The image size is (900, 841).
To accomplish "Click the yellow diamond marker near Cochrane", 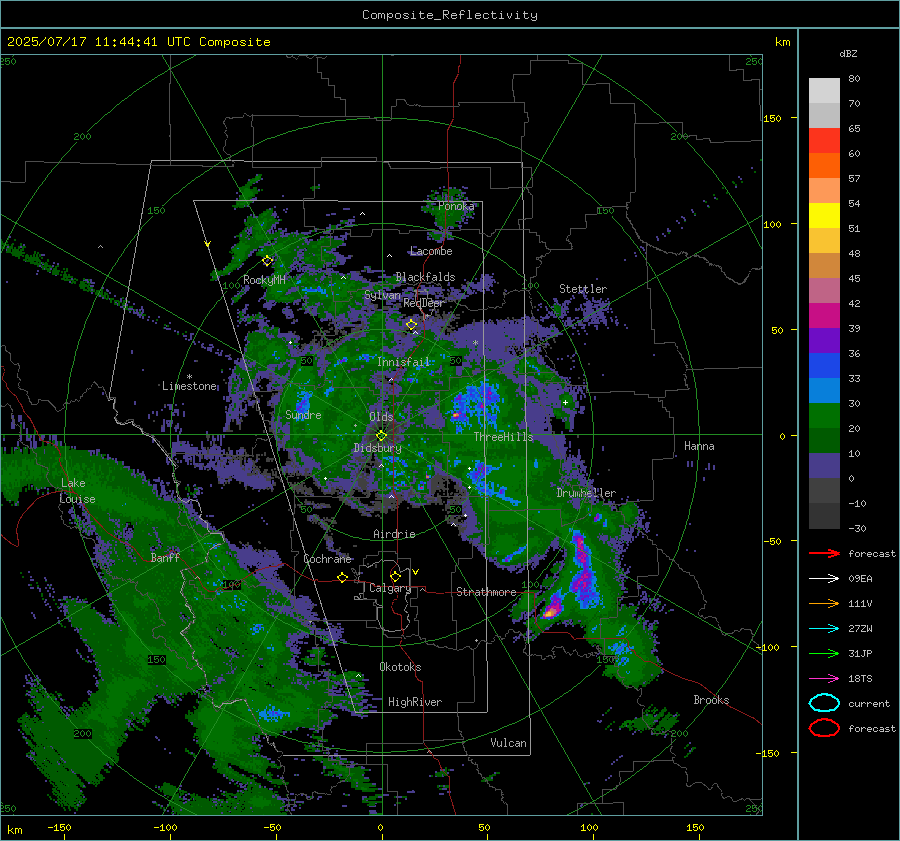I will [342, 577].
